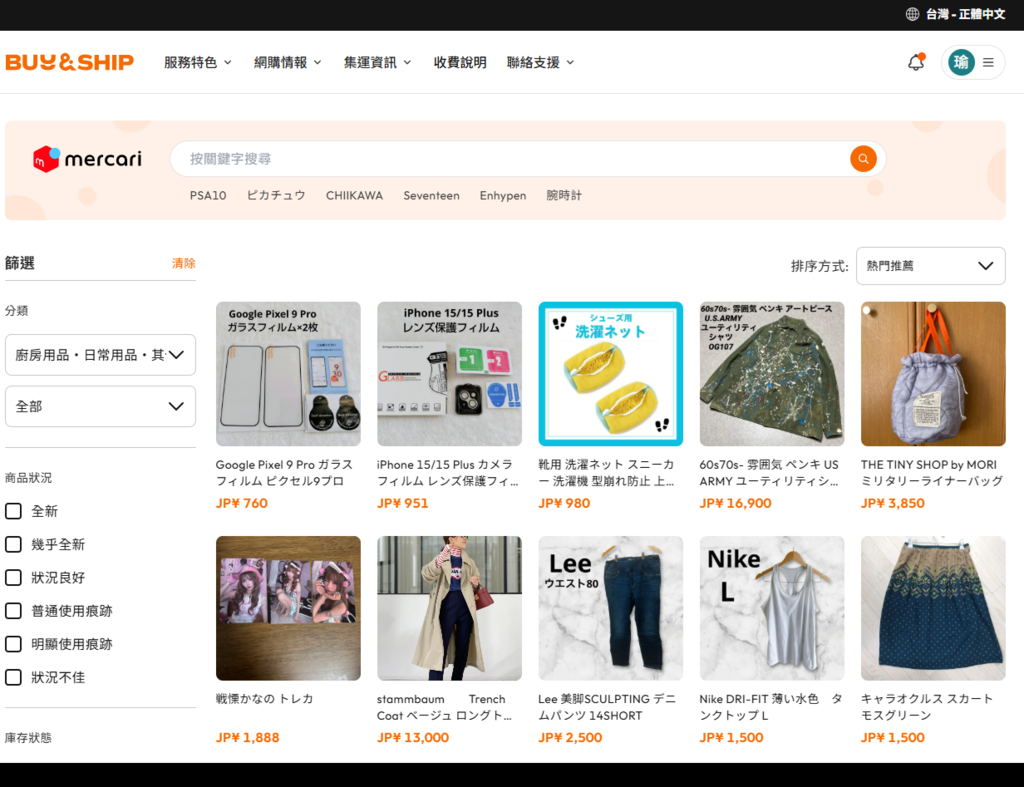
Task: Open US ARMY paint shirt thumbnail
Action: 772,374
